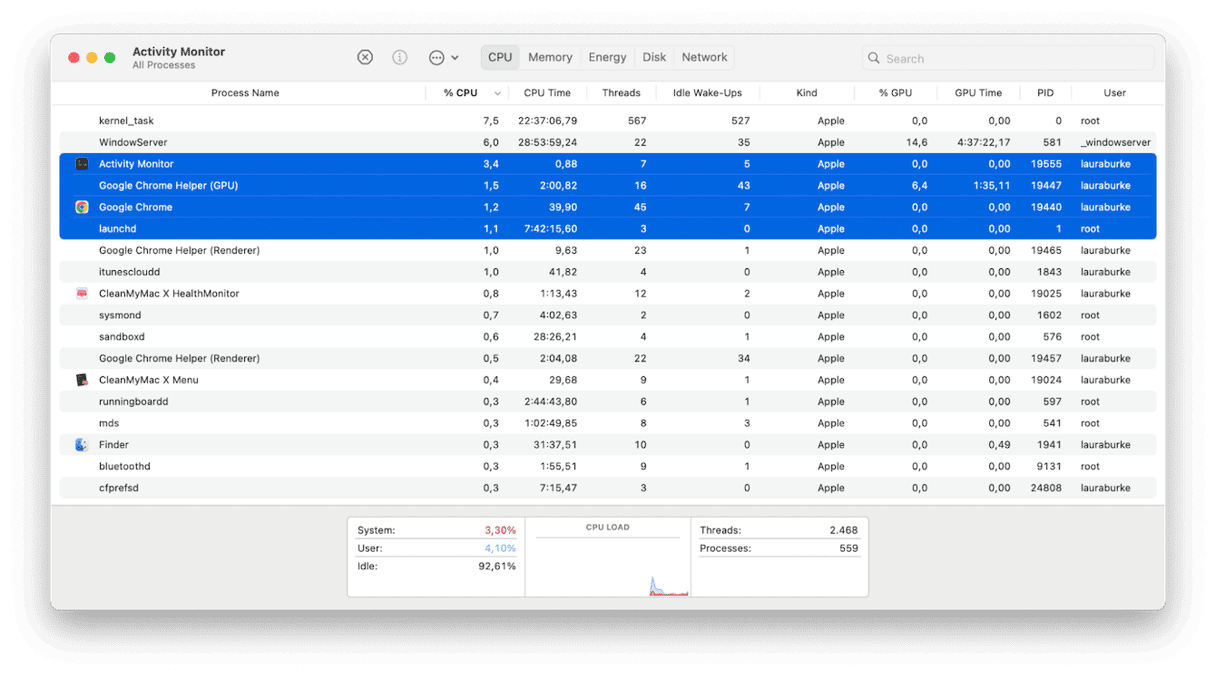Image resolution: width=1216 pixels, height=677 pixels.
Task: Click the CleanMyMac X Menu app icon
Action: [x=81, y=379]
